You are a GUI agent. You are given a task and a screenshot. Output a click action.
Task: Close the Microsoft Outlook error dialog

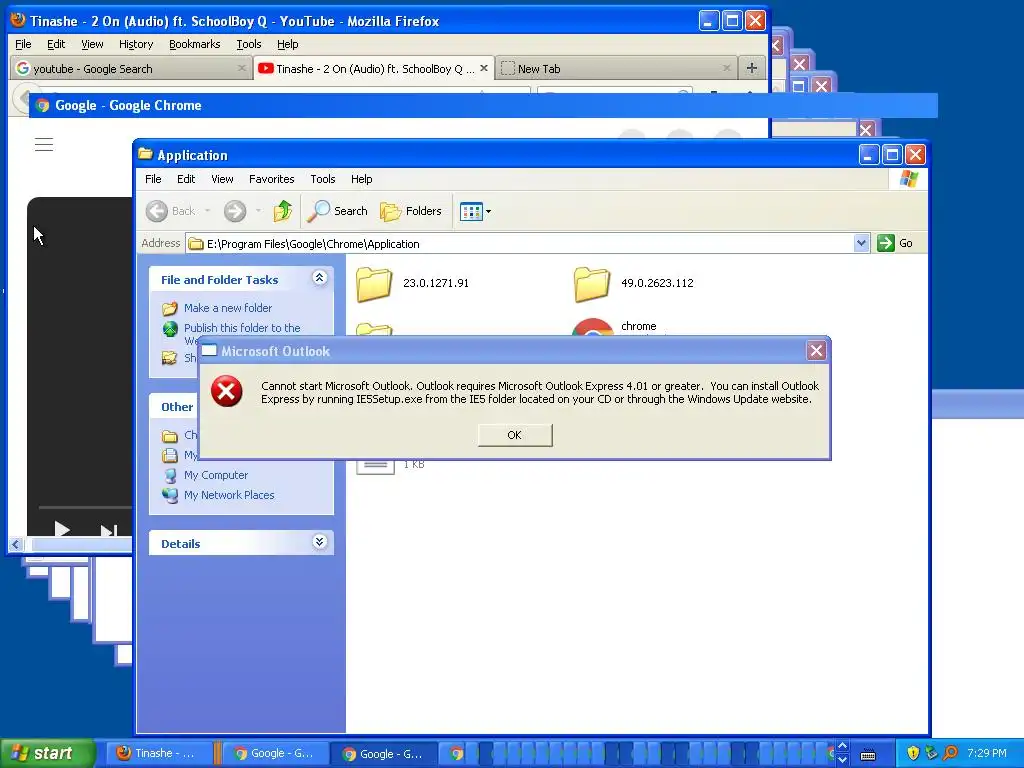click(x=816, y=351)
